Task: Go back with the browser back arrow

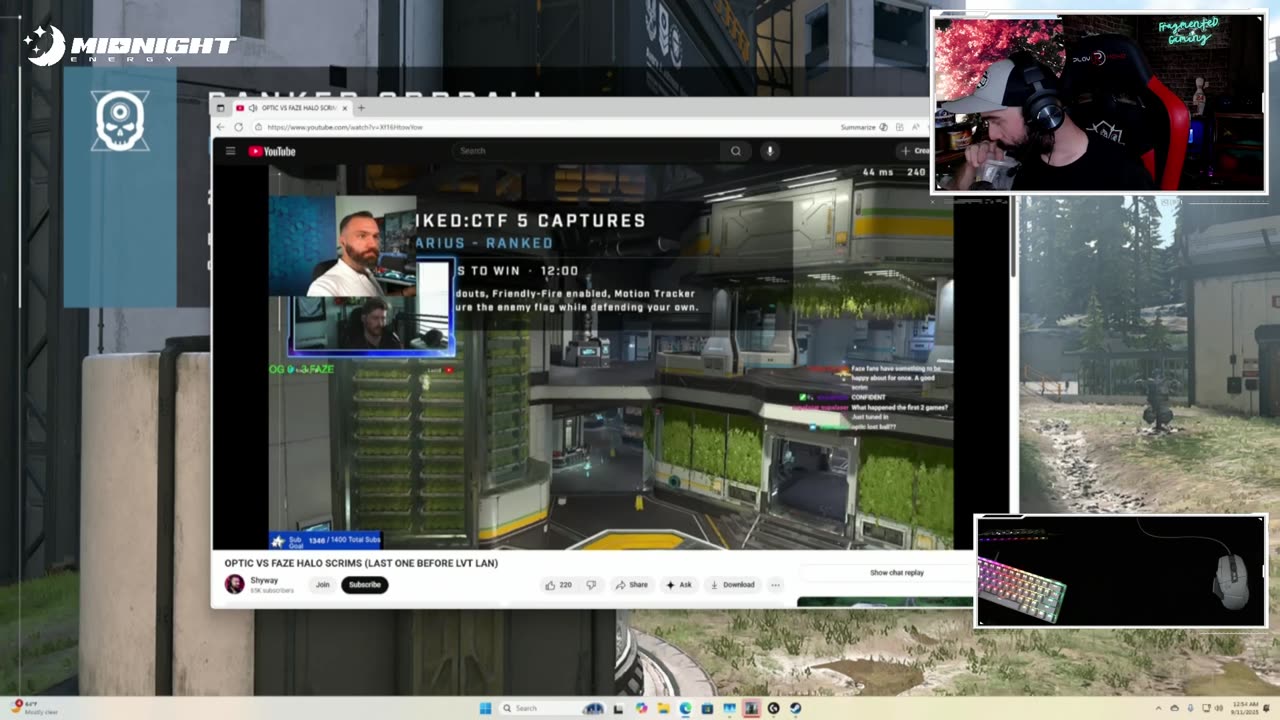Action: pyautogui.click(x=220, y=127)
